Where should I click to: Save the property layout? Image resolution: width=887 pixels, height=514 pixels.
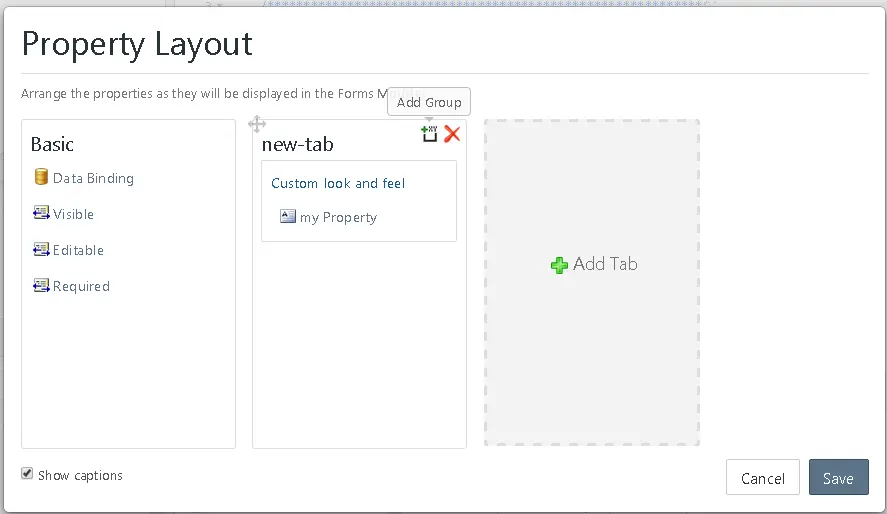838,477
